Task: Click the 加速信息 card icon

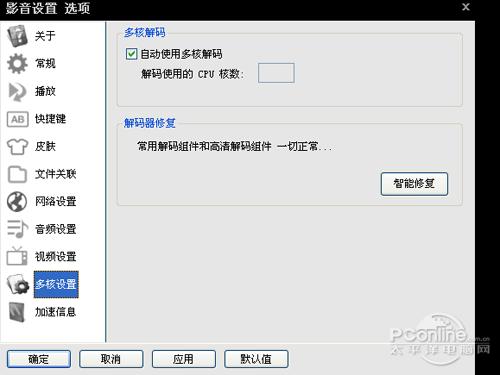Action: coord(17,312)
